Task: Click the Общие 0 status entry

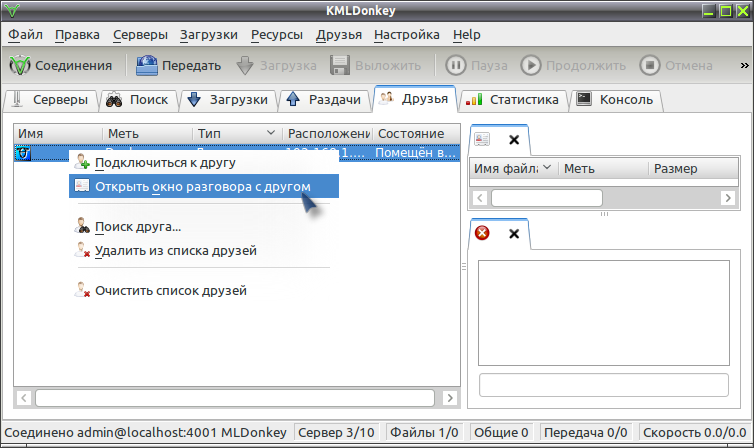Action: [501, 433]
